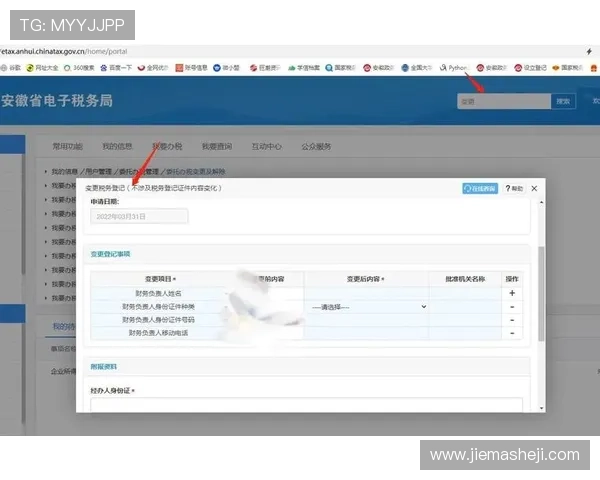600x480 pixels.
Task: Open the 学信档案 bookmark
Action: [x=304, y=68]
